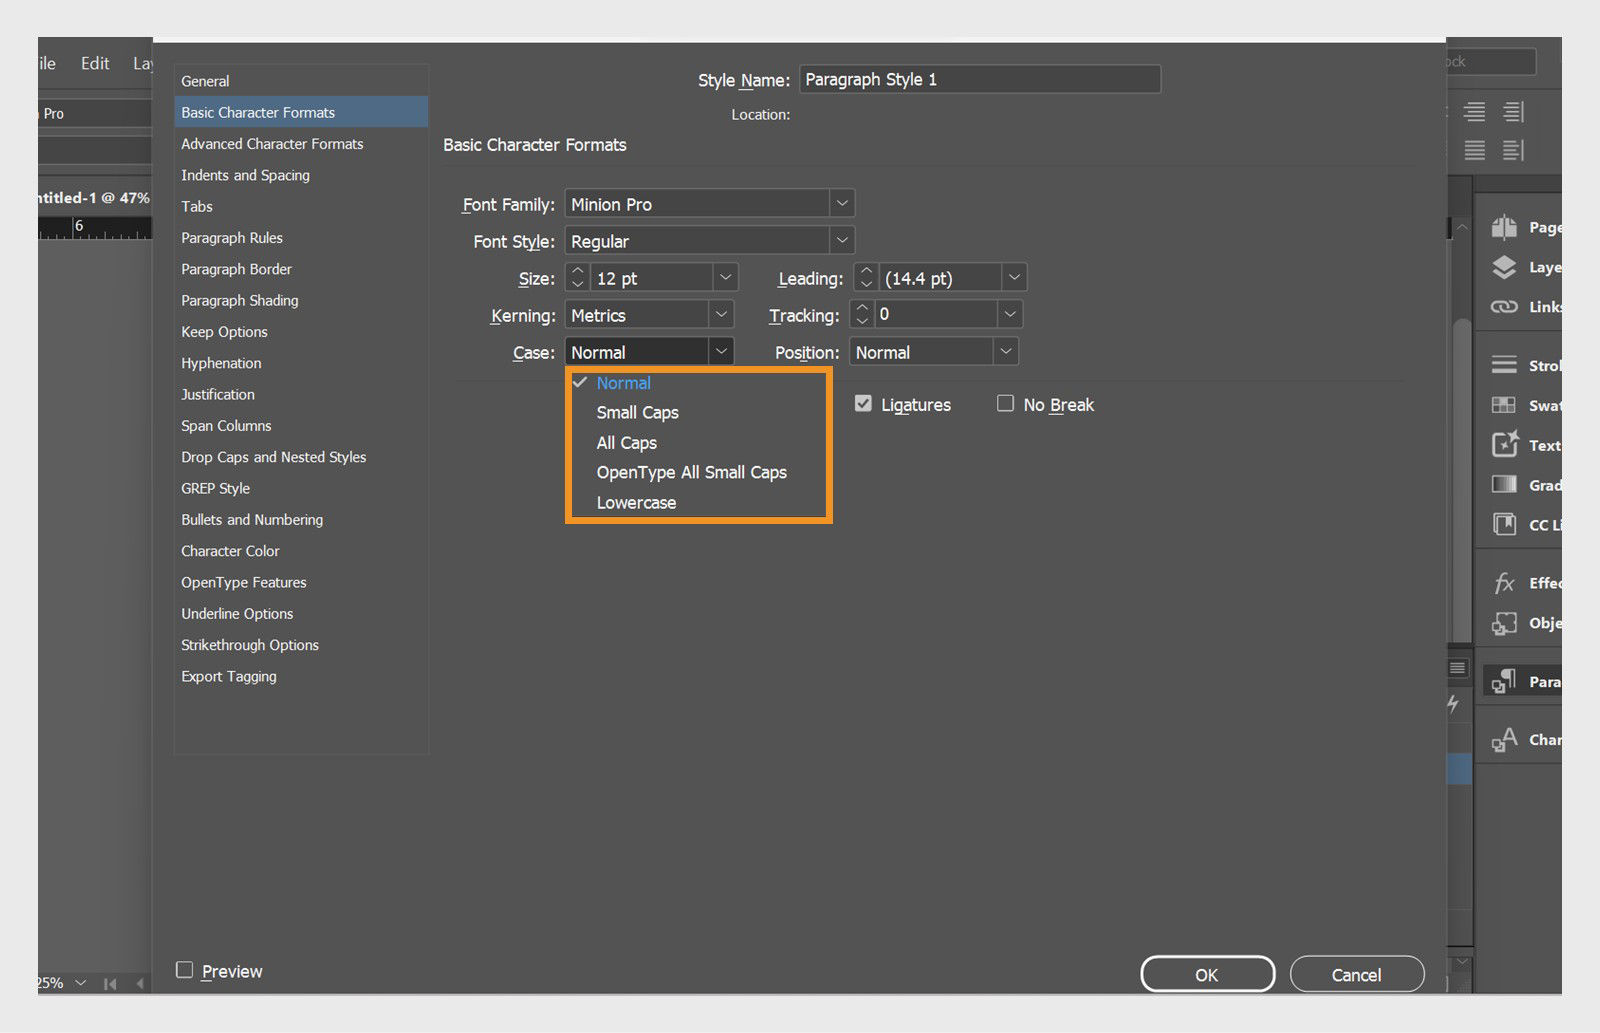Enable the Preview checkbox
This screenshot has width=1600, height=1033.
pos(184,970)
